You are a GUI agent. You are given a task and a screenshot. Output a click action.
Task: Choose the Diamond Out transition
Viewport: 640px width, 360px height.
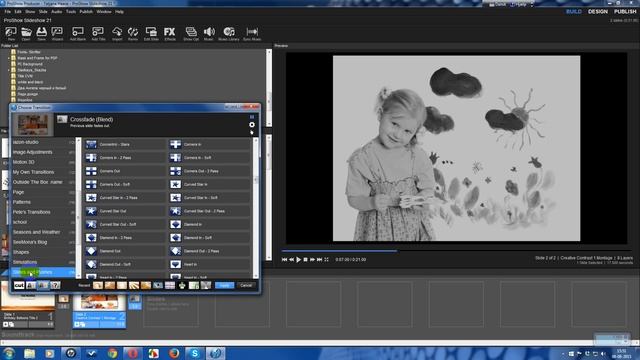(x=125, y=251)
